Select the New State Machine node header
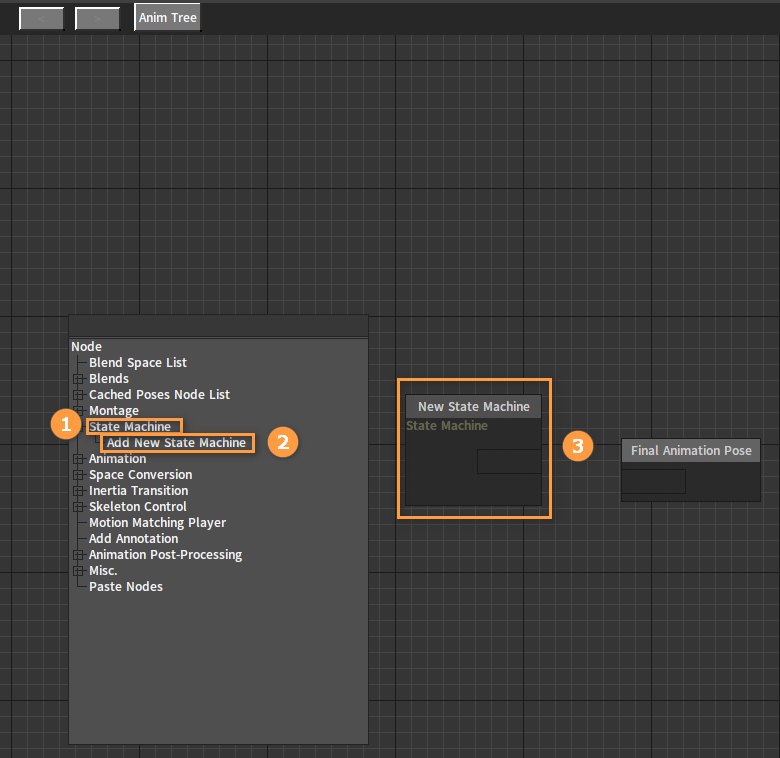Viewport: 780px width, 758px height. coord(473,407)
